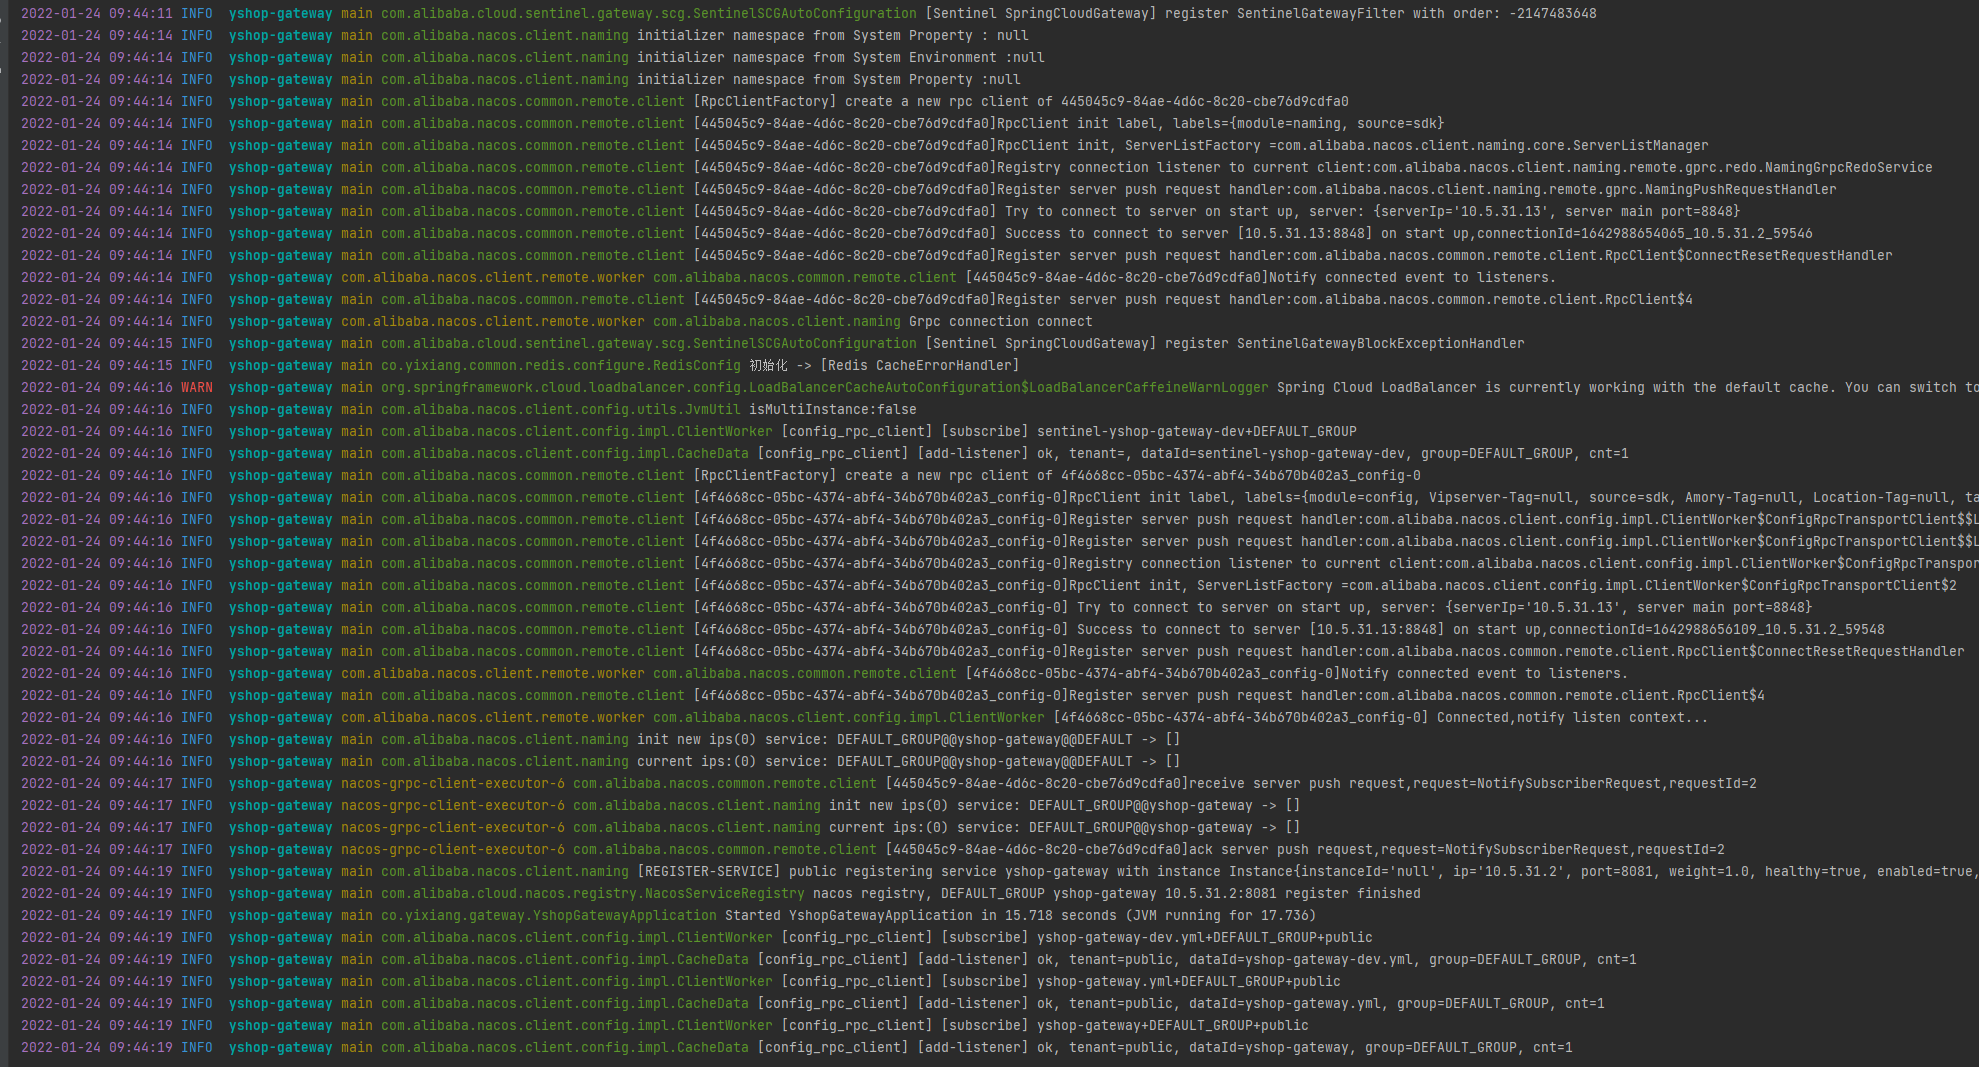Click "ack server push request" message
The image size is (1979, 1067).
click(x=1281, y=849)
